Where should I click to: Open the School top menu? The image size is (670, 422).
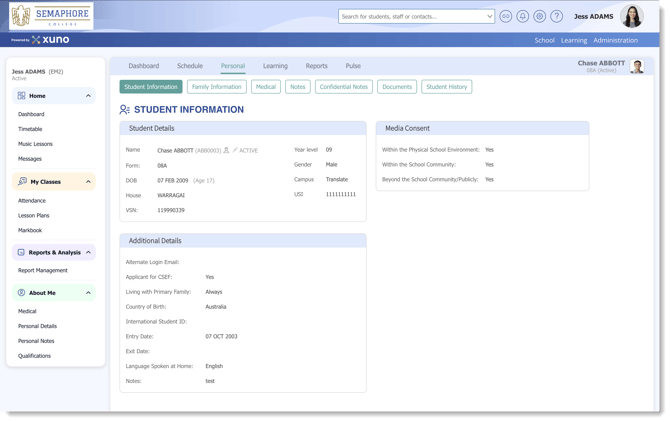pyautogui.click(x=544, y=40)
